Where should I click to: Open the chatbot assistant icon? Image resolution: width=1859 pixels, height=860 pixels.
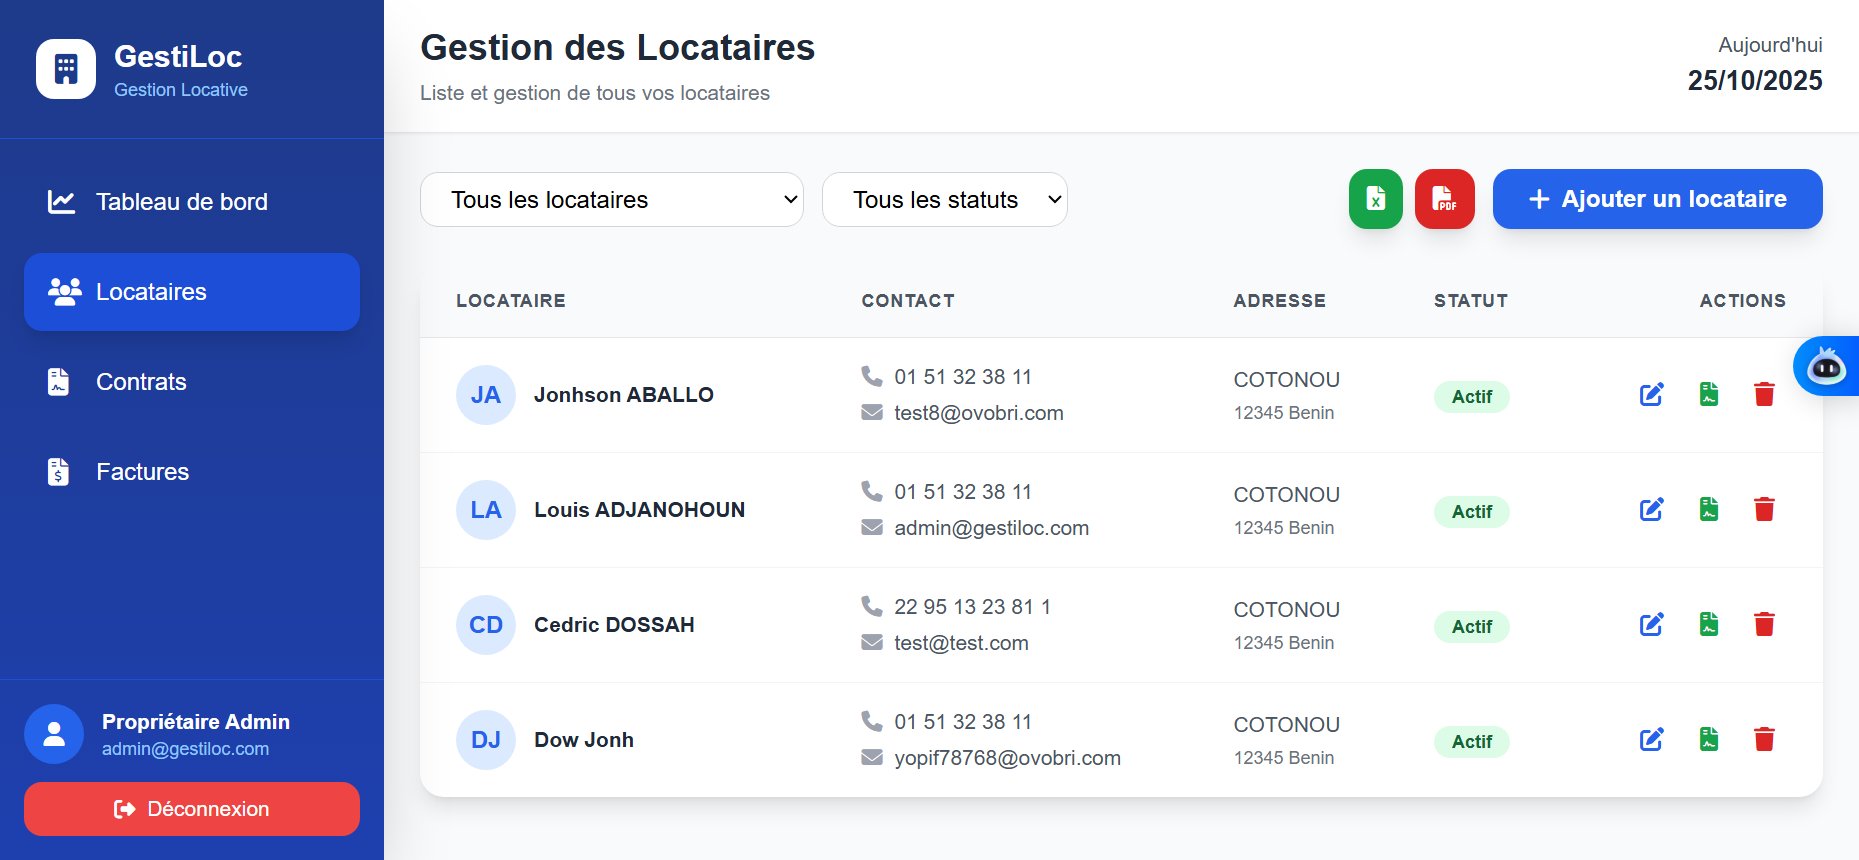tap(1826, 367)
